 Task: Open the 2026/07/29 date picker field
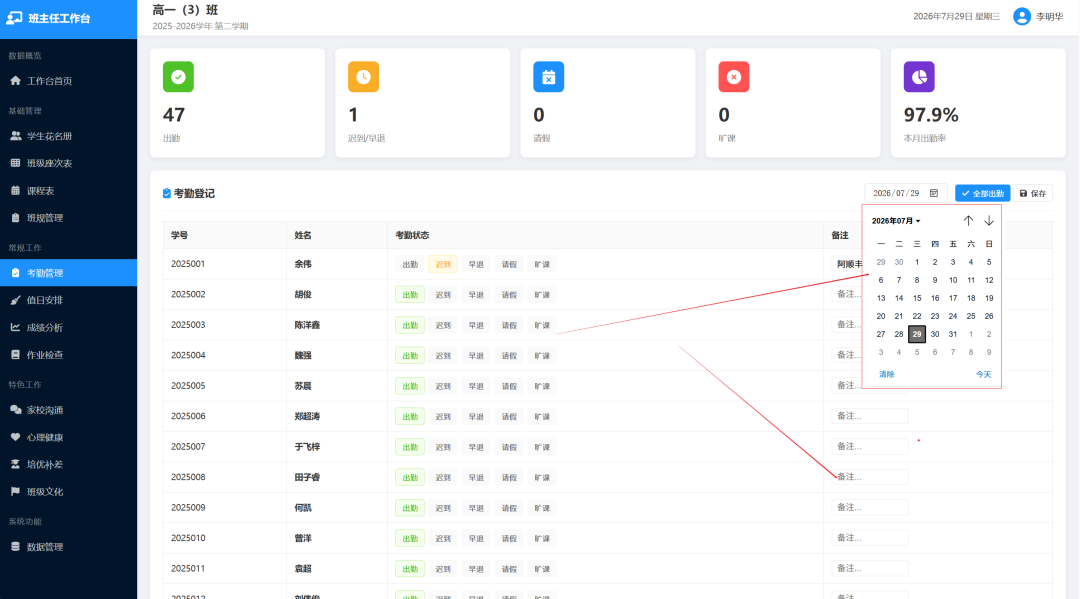(x=906, y=193)
